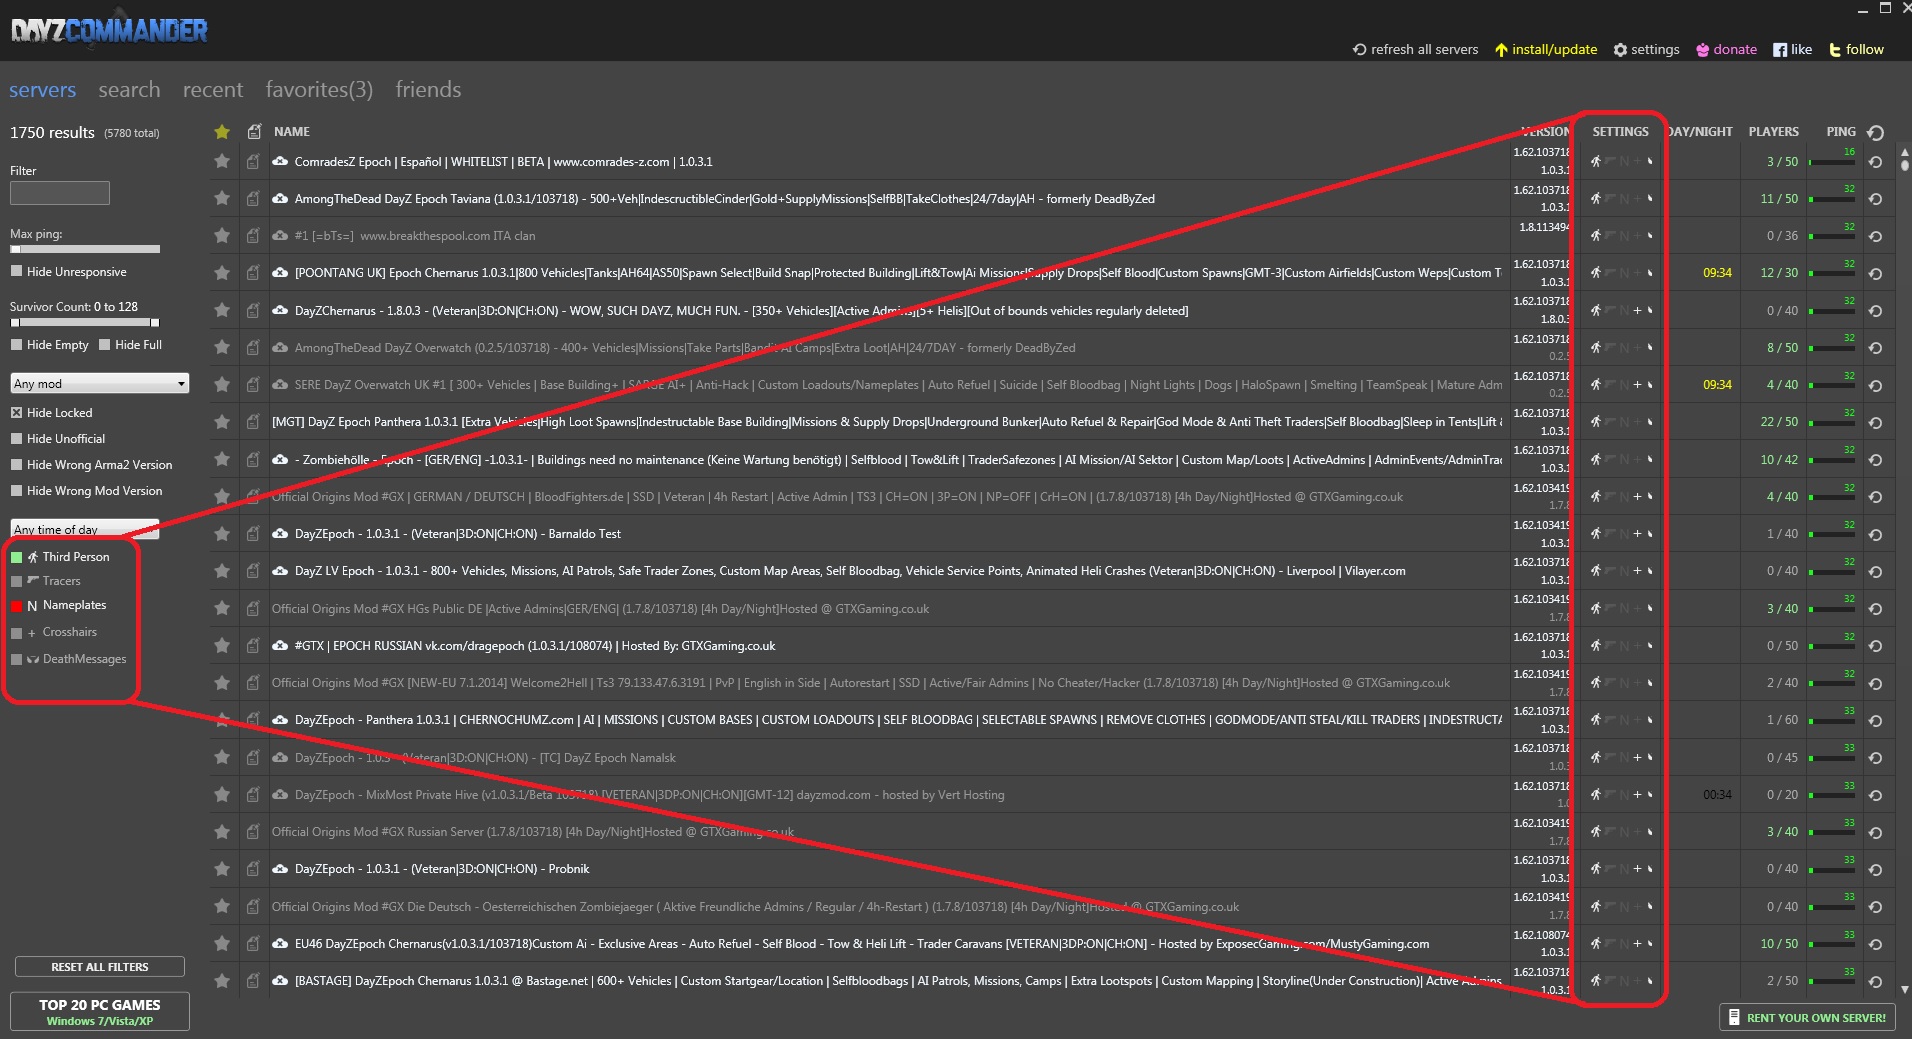Check the Hide Full option
Viewport: 1912px width, 1039px height.
(104, 345)
